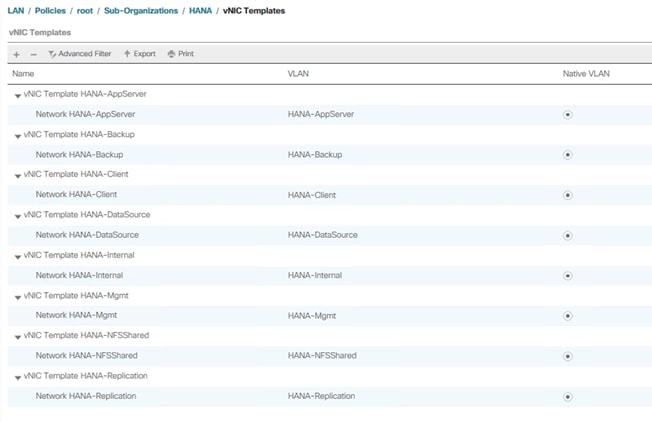Select Network HANA-Client row

(330, 195)
